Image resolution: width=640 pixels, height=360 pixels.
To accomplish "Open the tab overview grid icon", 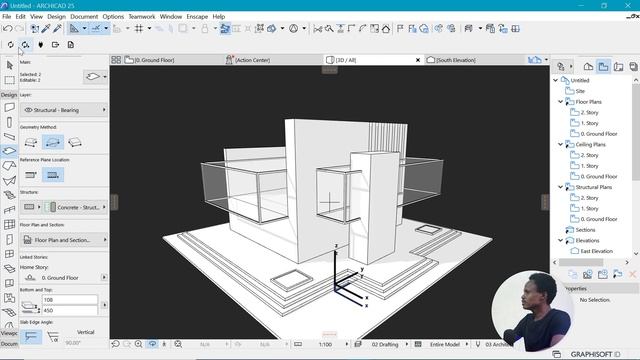I will (116, 60).
